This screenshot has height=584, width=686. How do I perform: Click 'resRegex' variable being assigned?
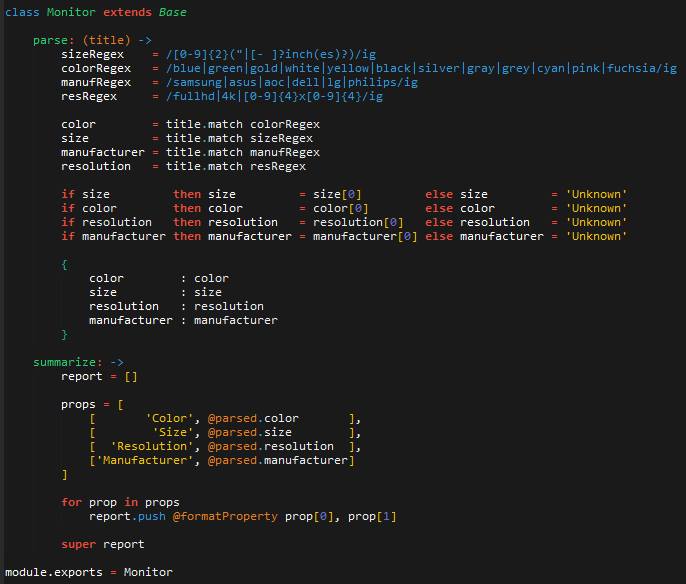pyautogui.click(x=89, y=96)
